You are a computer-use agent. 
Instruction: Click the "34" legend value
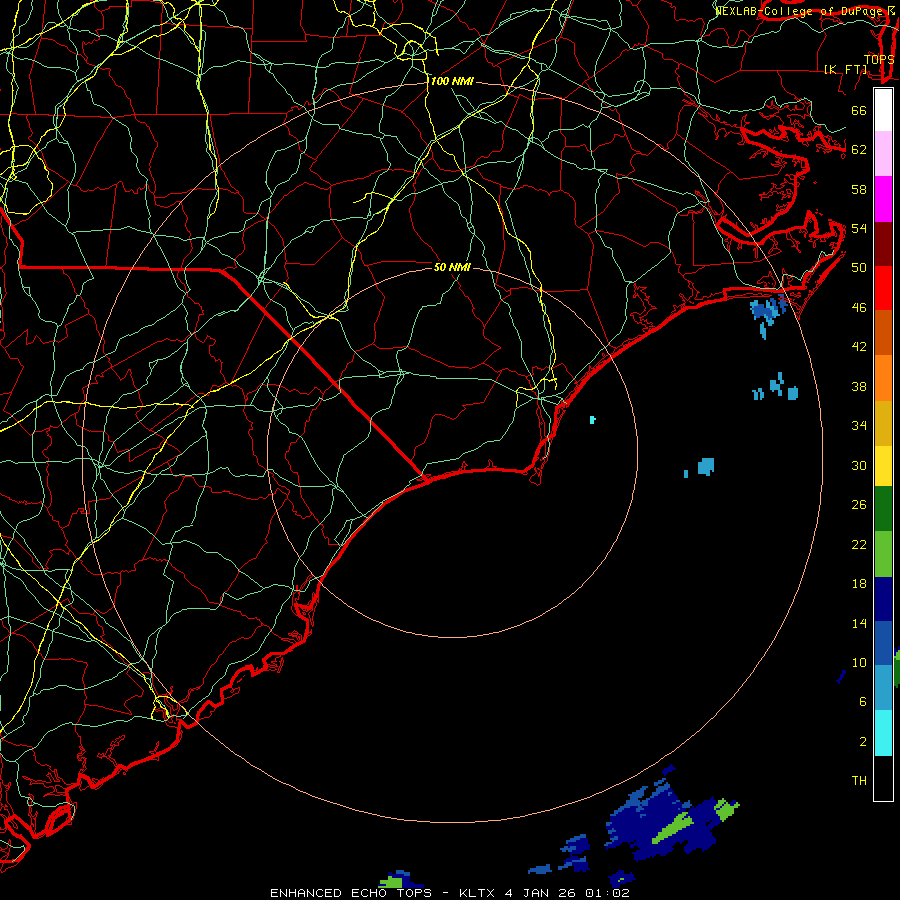[859, 426]
